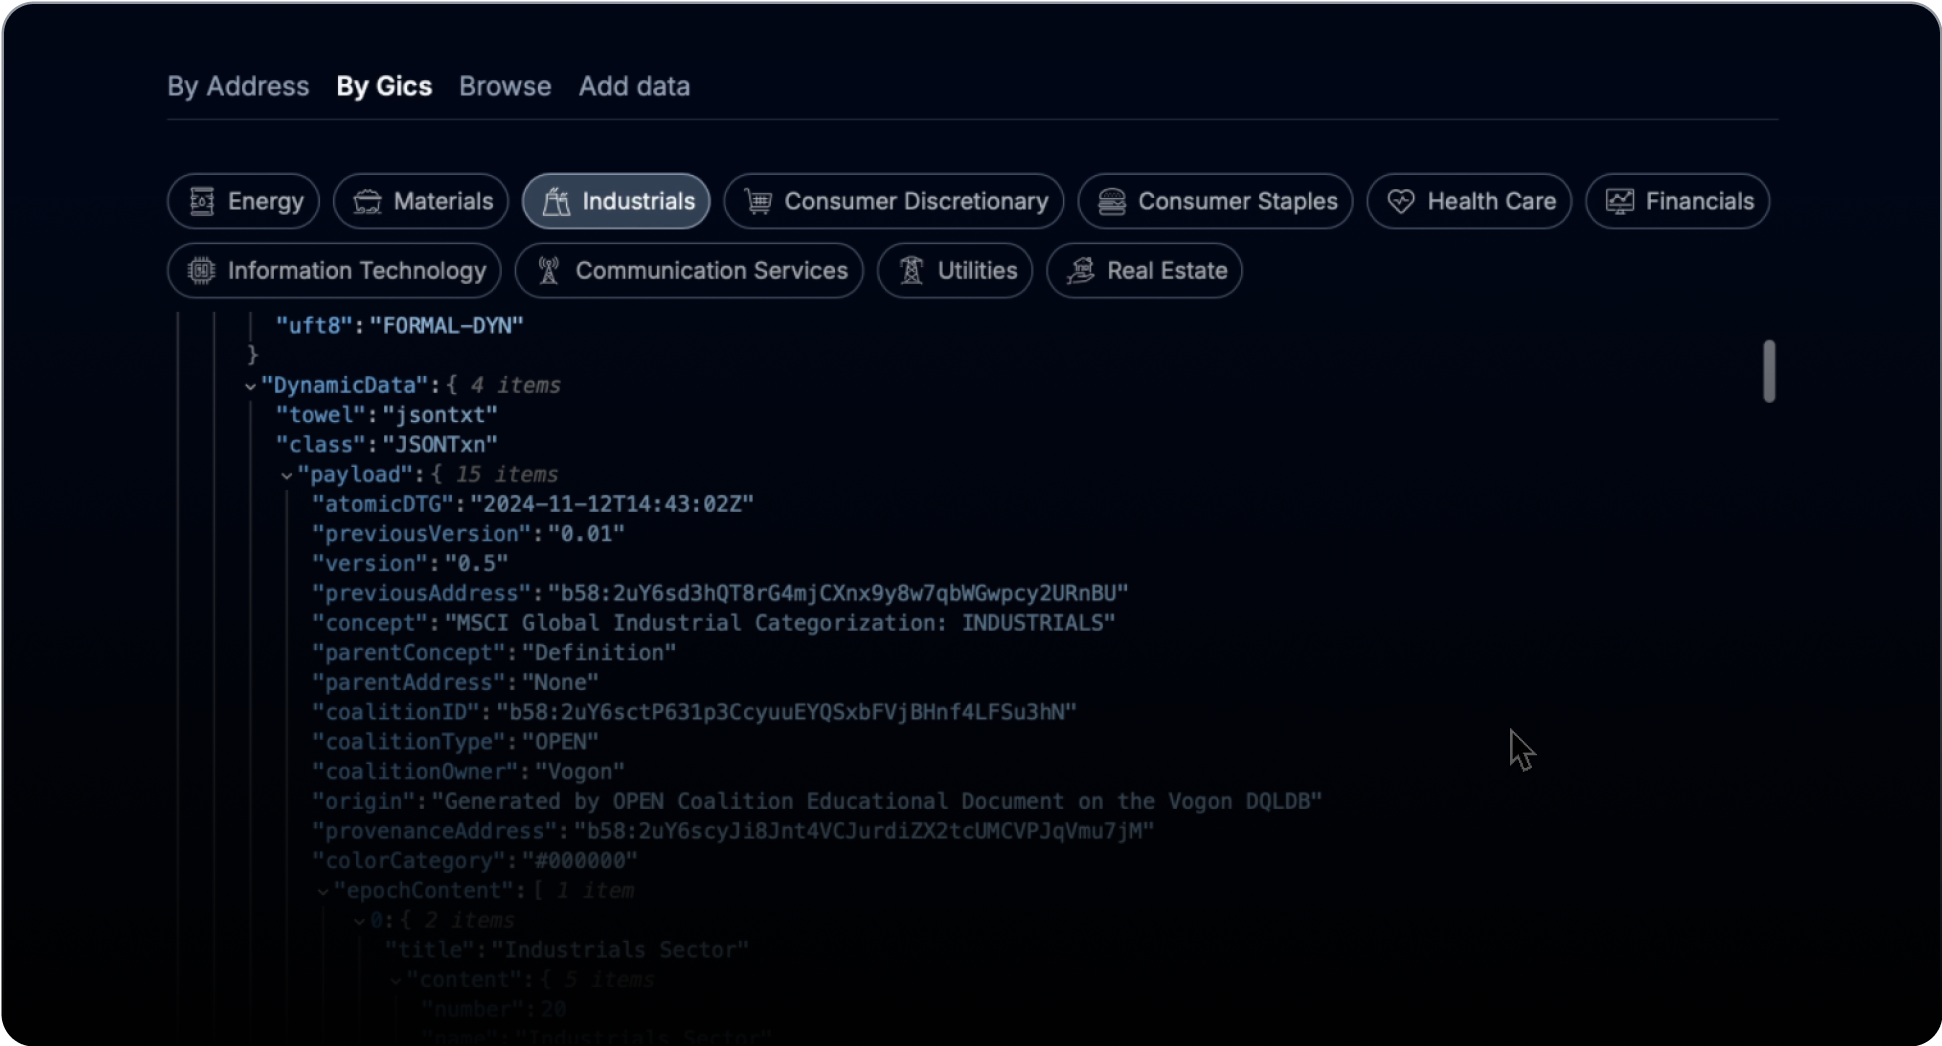
Task: Open the Browse tab
Action: (505, 87)
